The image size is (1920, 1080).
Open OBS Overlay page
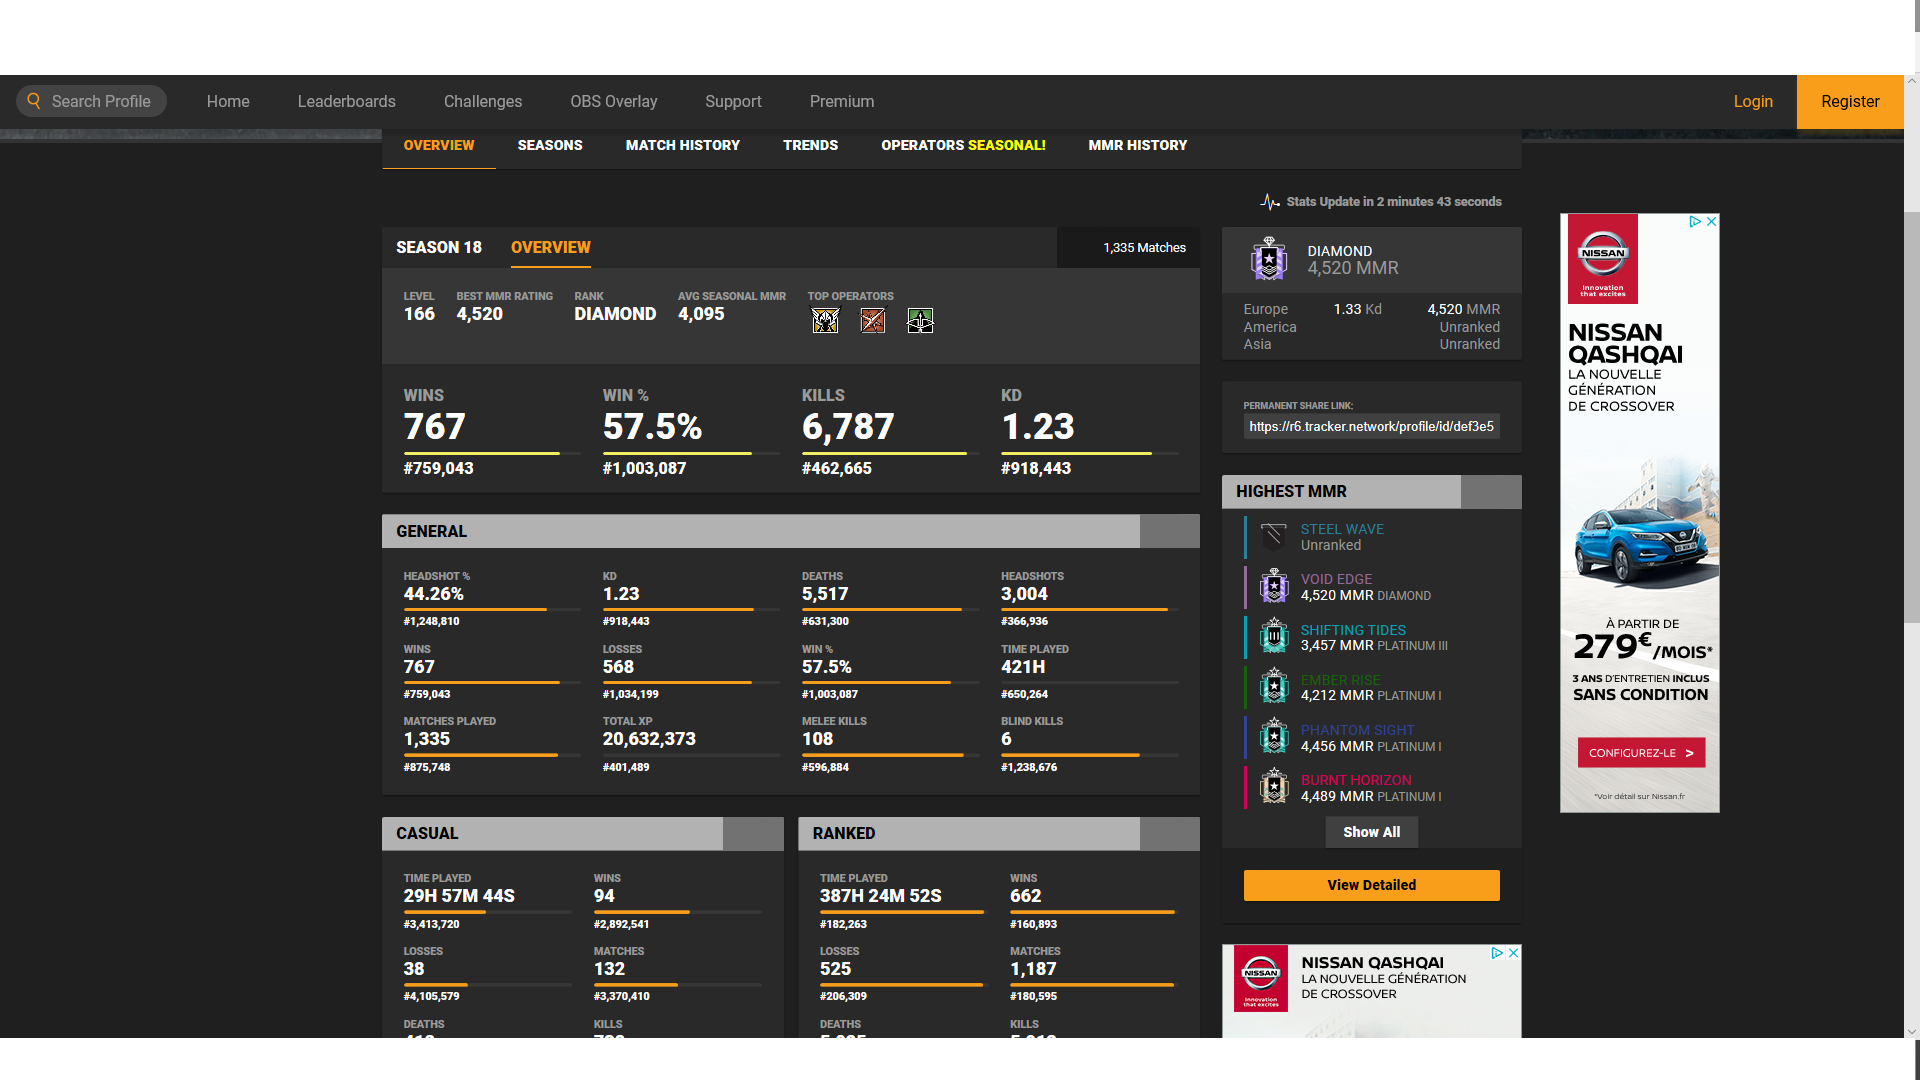point(614,102)
